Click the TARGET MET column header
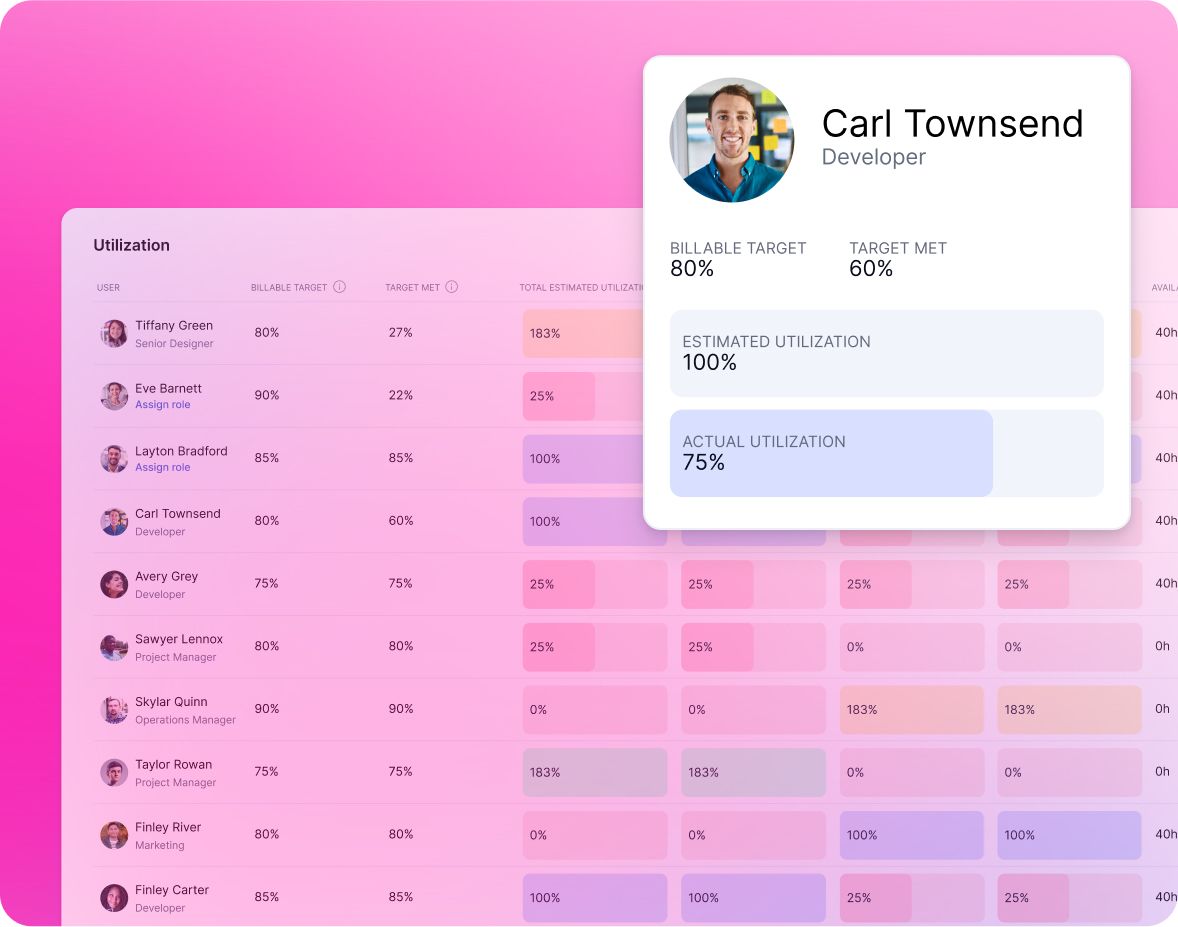The width and height of the screenshot is (1178, 927). [412, 288]
